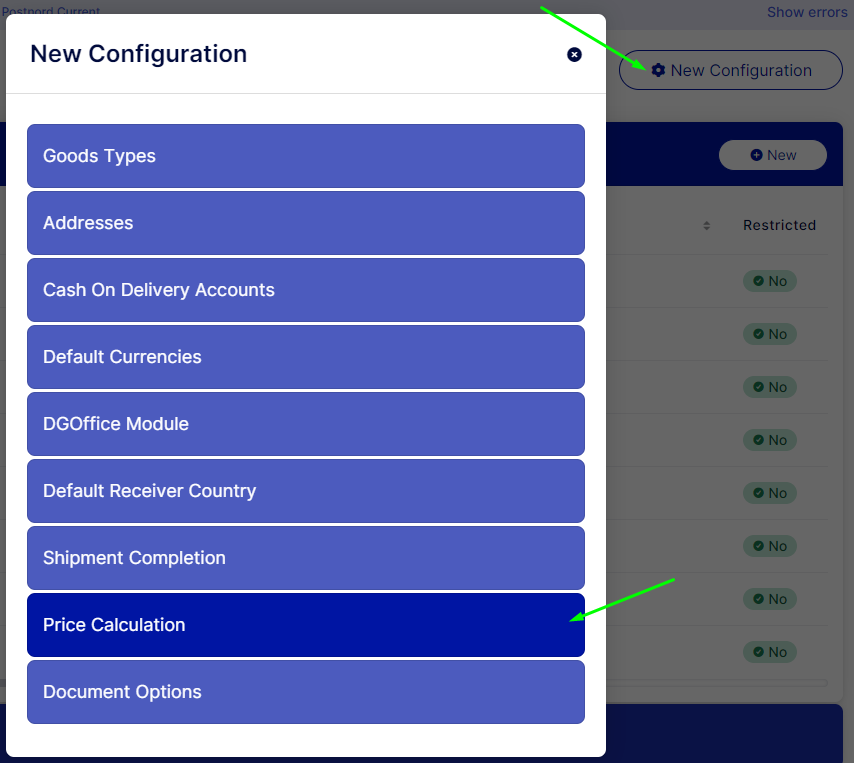The height and width of the screenshot is (763, 854).
Task: Open the DGOffice Module option
Action: pos(305,424)
